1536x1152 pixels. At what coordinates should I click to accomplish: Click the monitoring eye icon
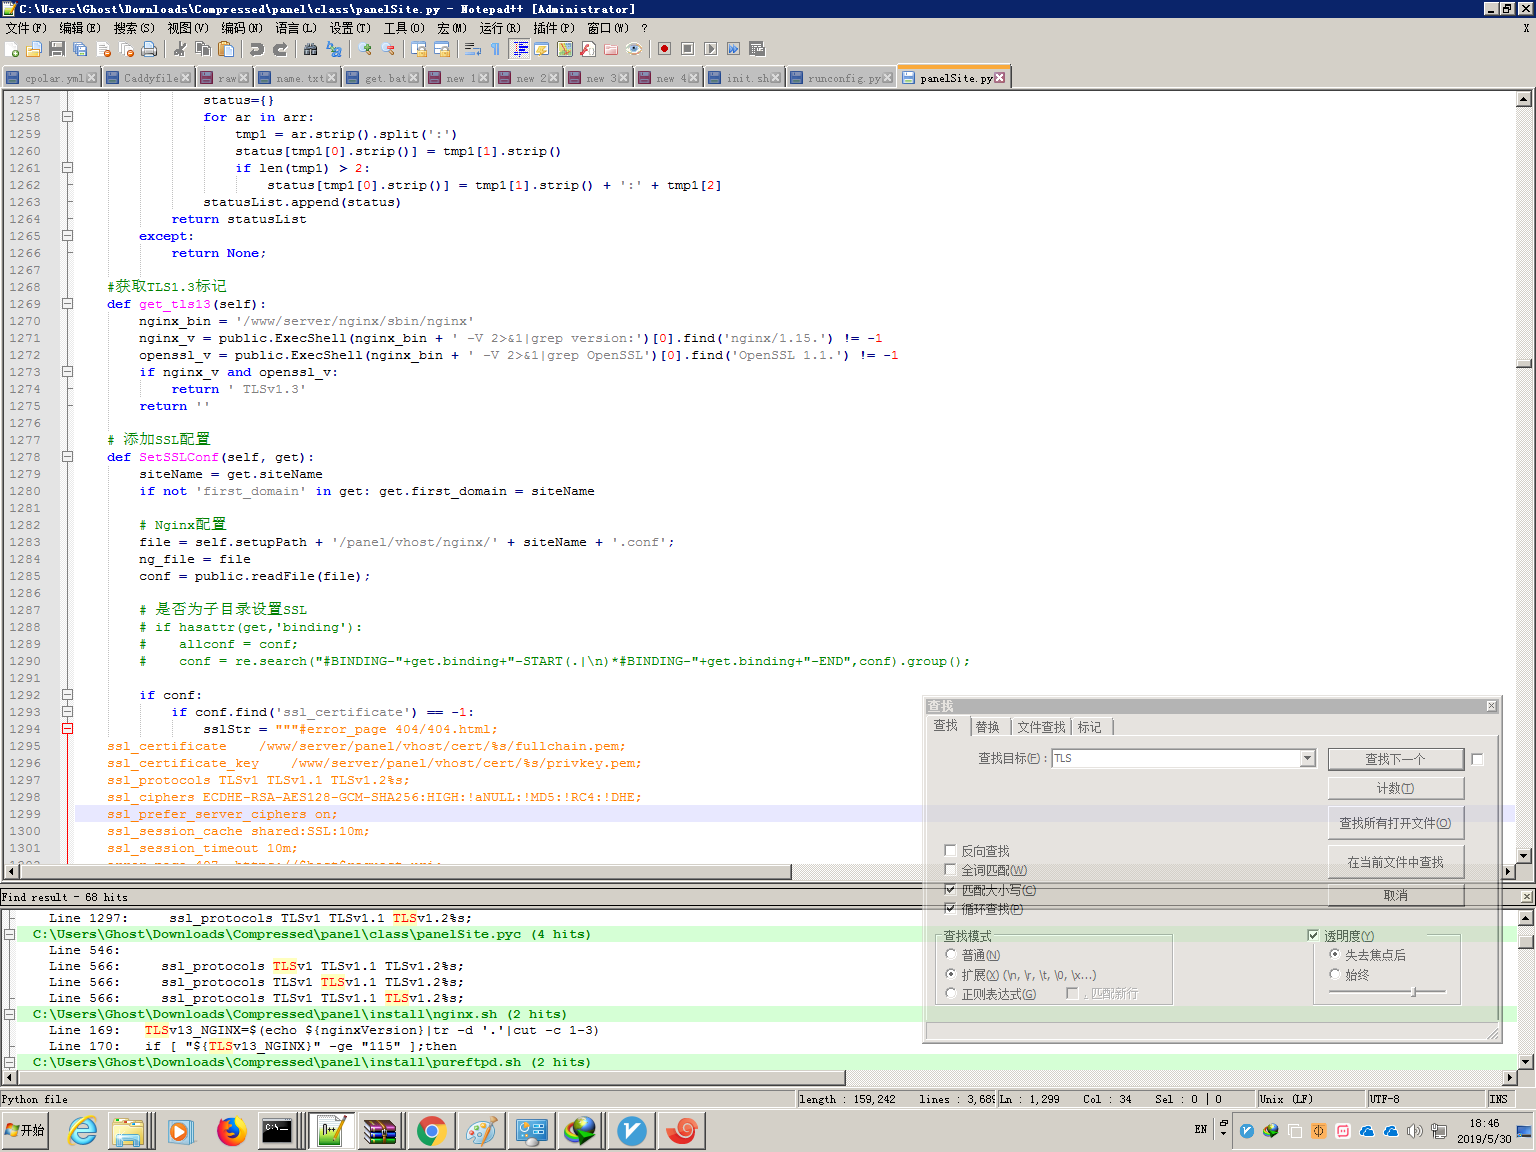[634, 49]
